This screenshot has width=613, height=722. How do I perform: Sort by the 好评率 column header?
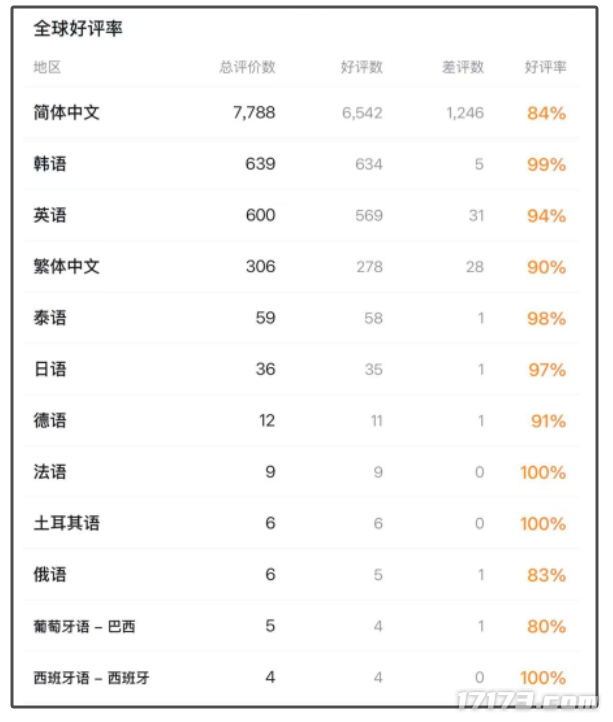point(545,68)
